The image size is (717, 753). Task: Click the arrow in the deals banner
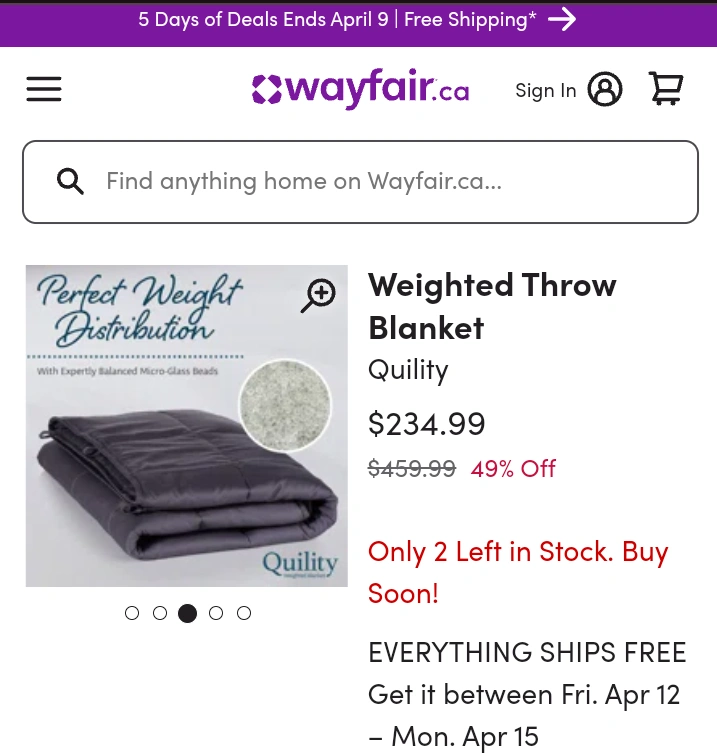tap(562, 20)
